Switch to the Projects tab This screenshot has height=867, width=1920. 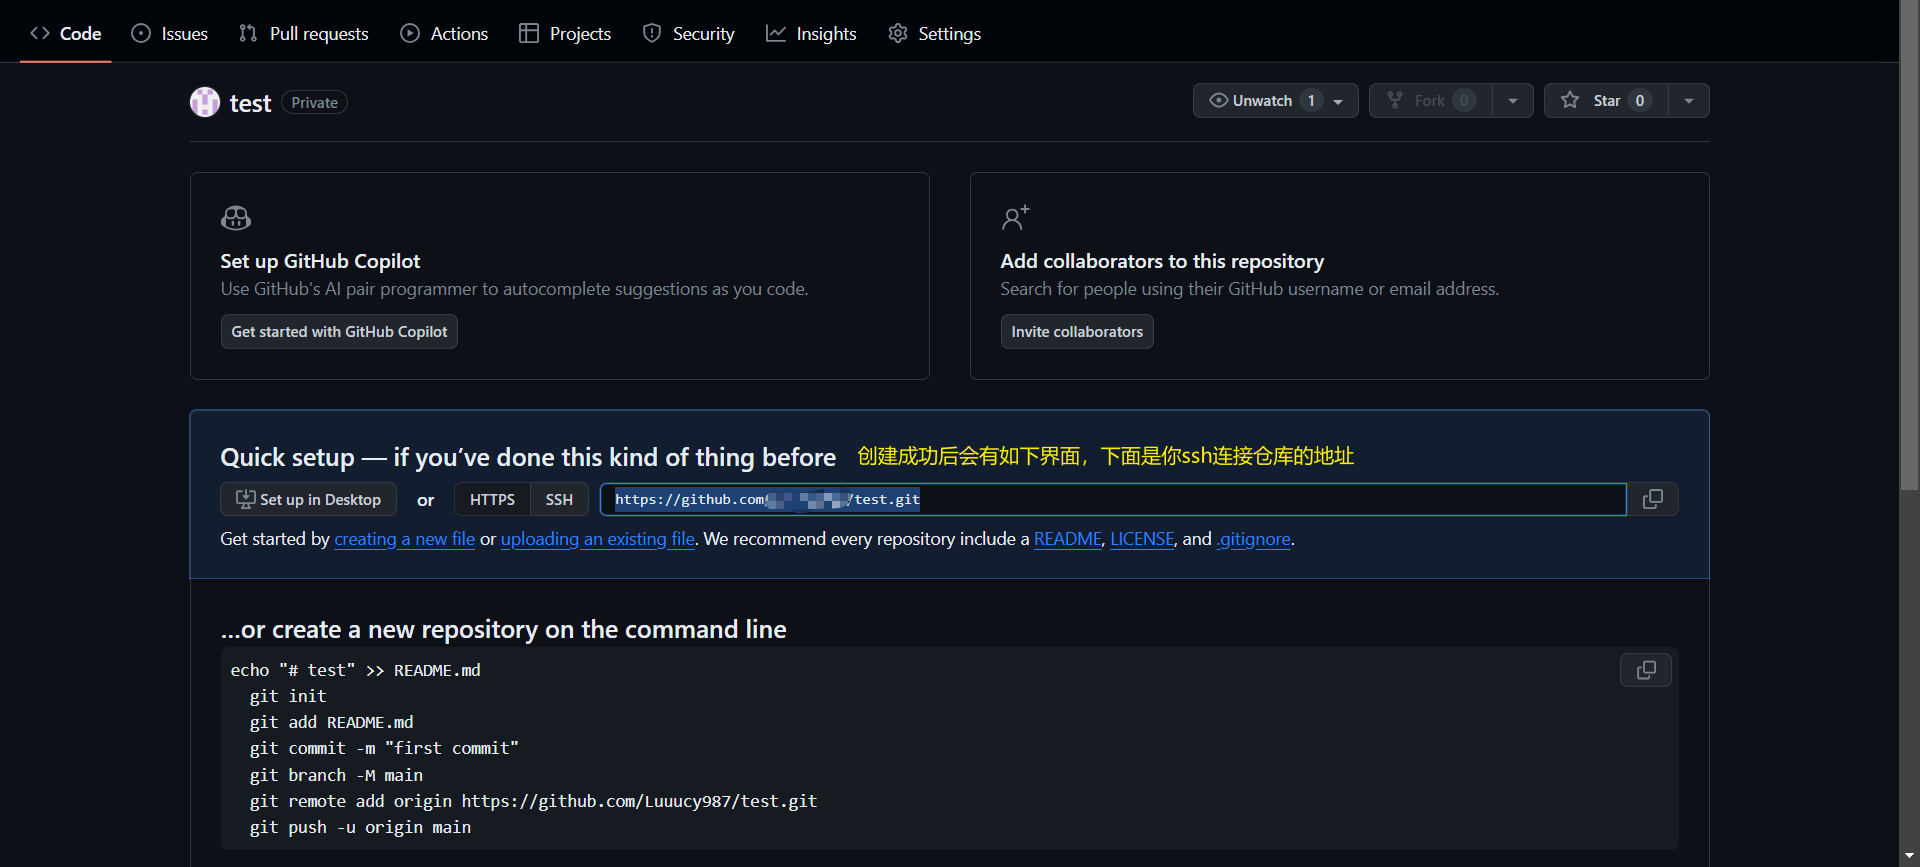[565, 33]
